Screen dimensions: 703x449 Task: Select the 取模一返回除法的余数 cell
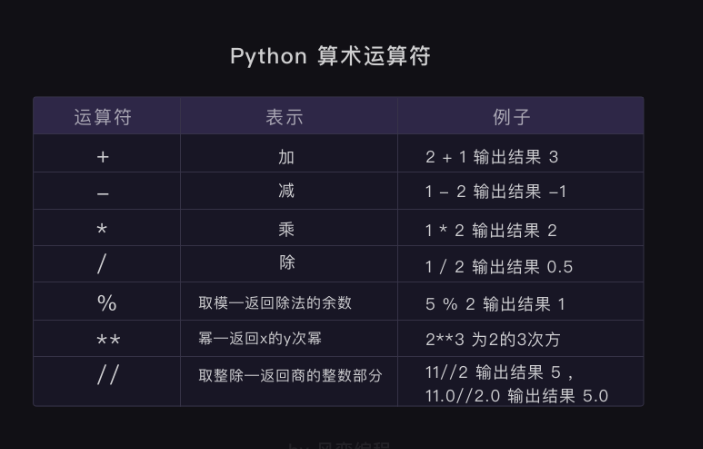click(275, 302)
